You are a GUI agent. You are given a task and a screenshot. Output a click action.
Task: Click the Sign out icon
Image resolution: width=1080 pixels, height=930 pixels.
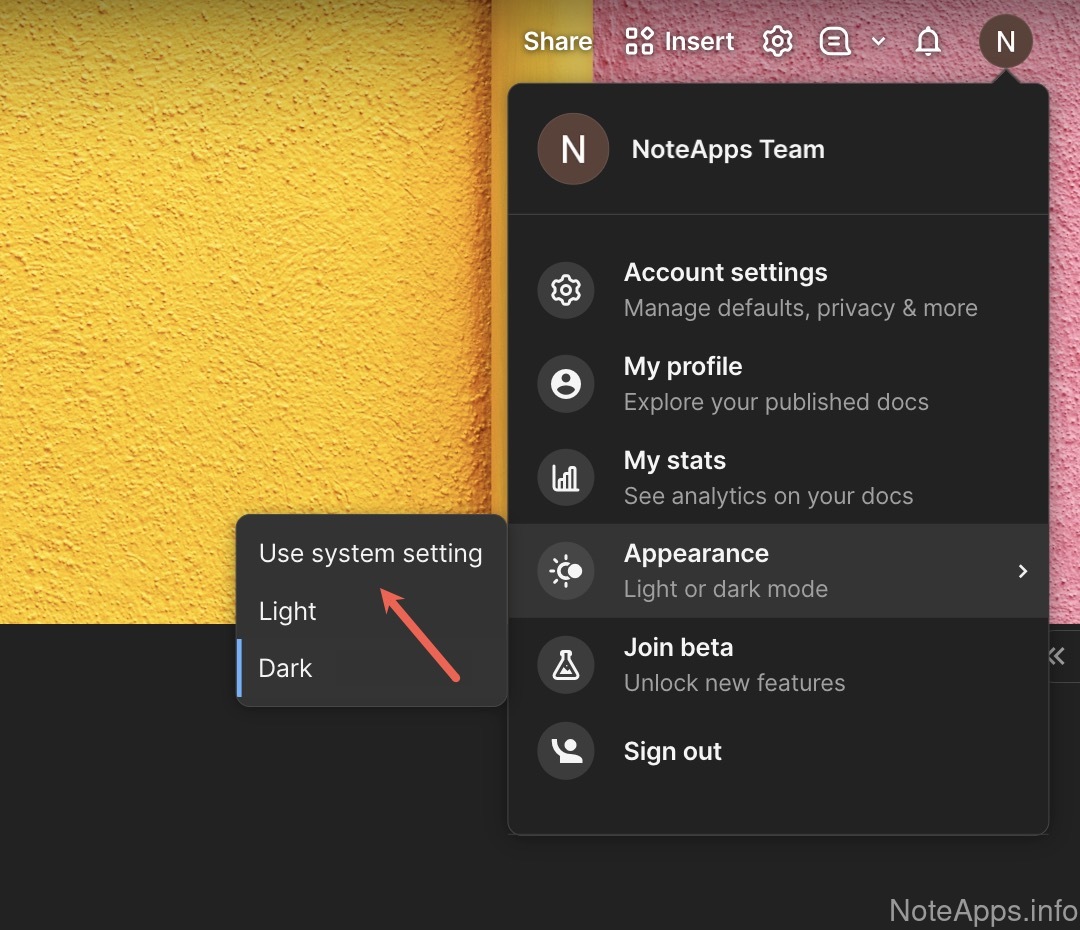point(566,751)
